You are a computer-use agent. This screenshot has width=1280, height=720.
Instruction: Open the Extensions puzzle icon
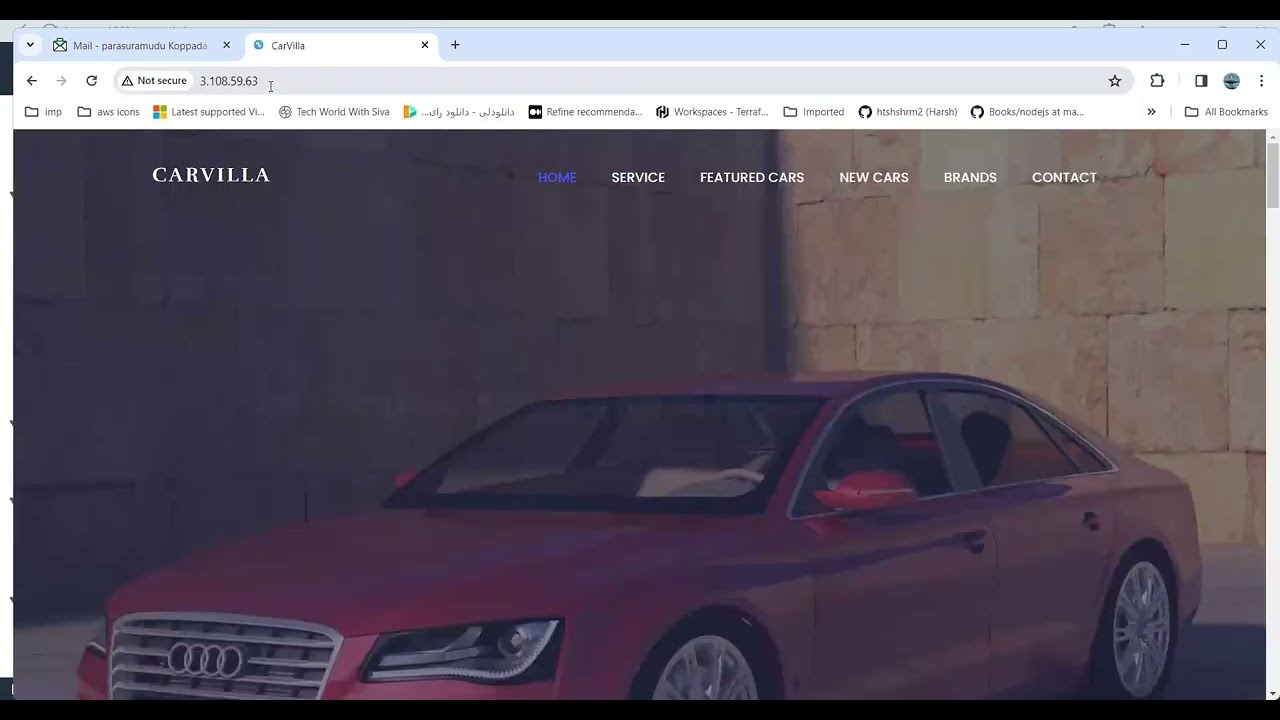1157,81
